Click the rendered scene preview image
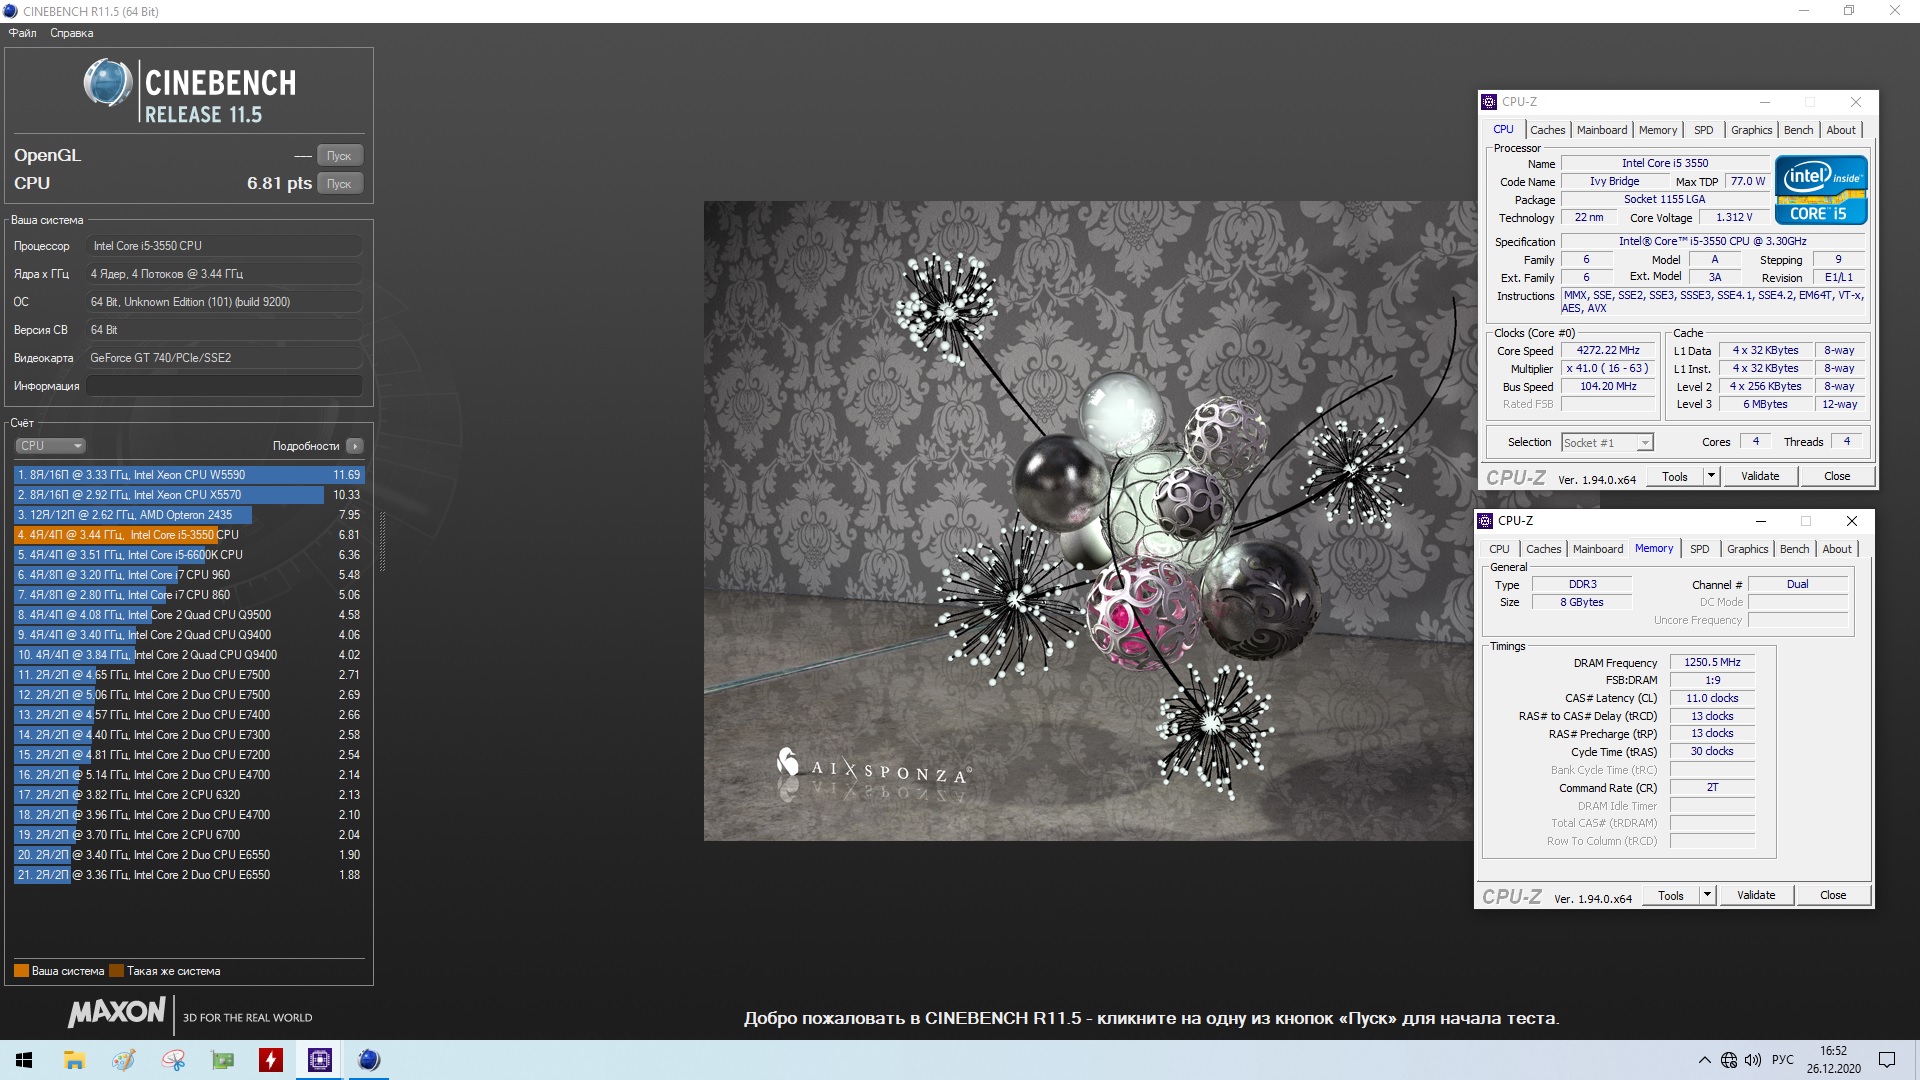The image size is (1920, 1080). [1090, 521]
